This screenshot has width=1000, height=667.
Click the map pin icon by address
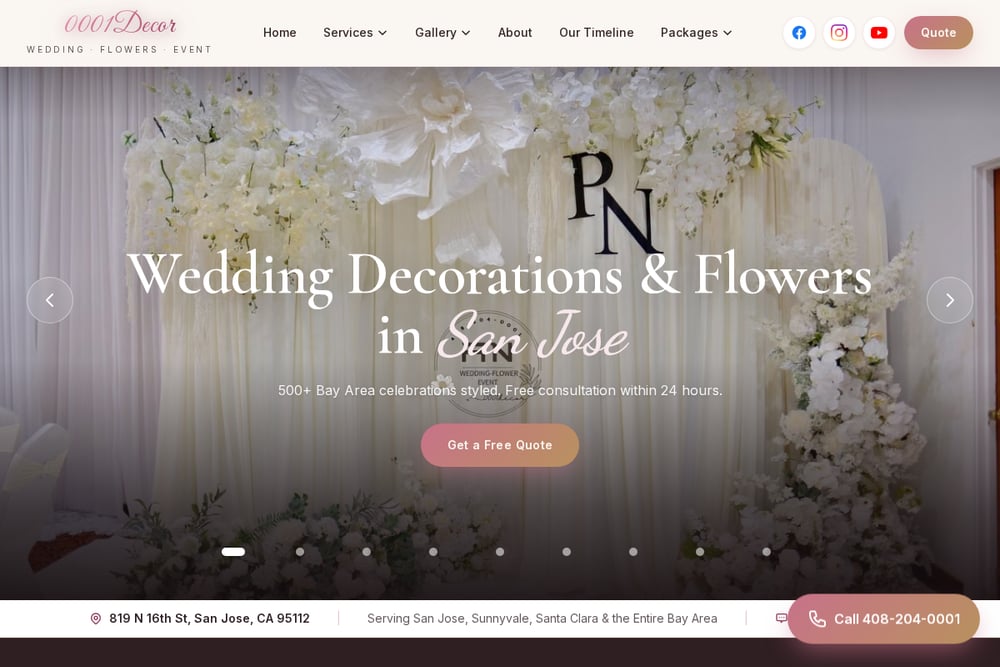[96, 619]
